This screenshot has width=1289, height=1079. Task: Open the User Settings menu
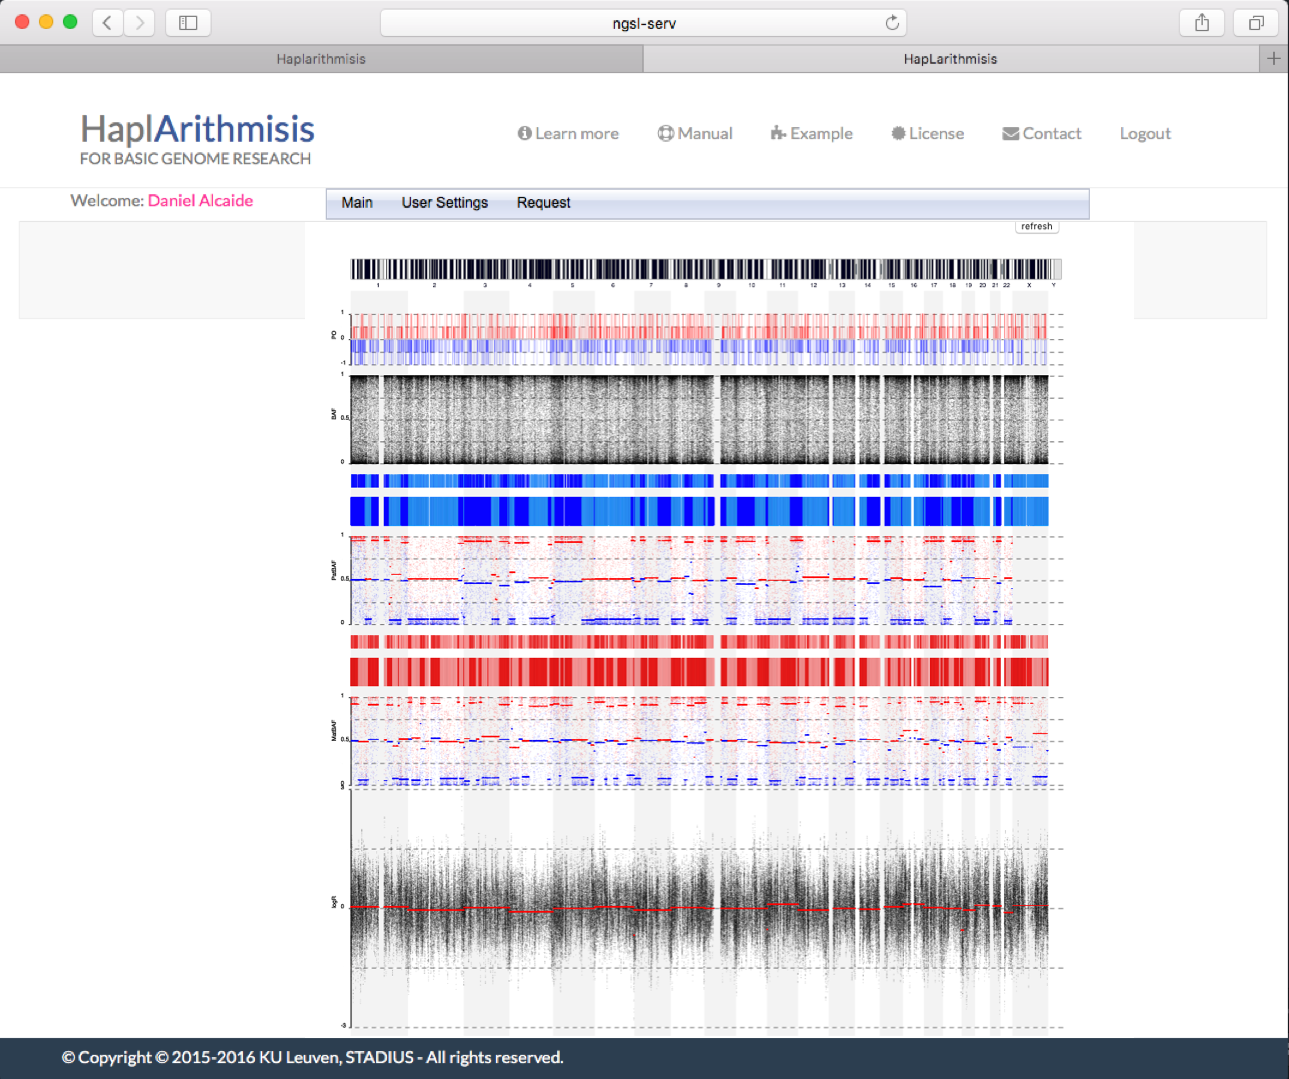[444, 203]
